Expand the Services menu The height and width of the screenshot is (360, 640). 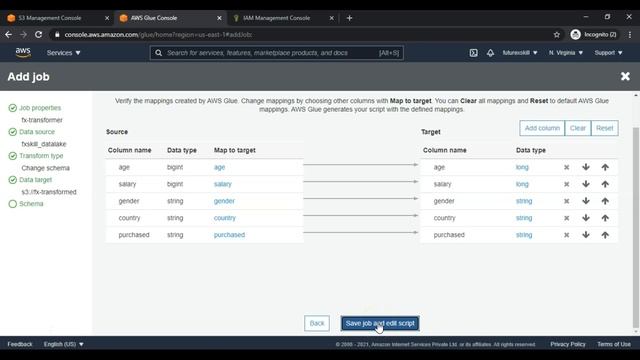pos(63,53)
